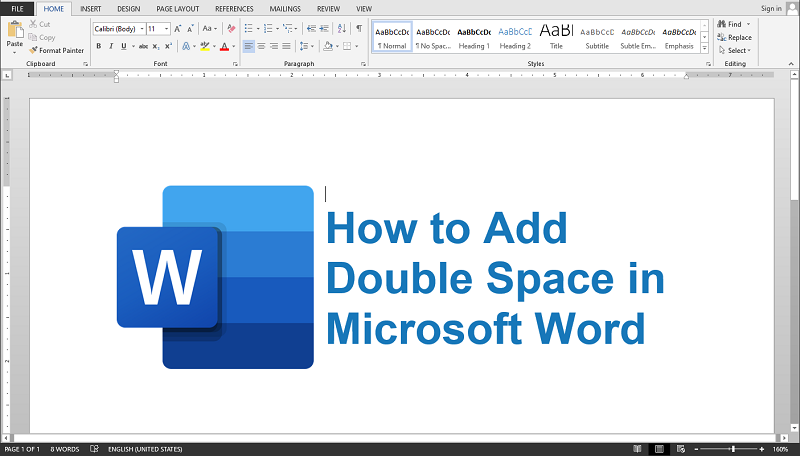Switch to Web Layout view in status bar
The height and width of the screenshot is (456, 800).
(681, 449)
